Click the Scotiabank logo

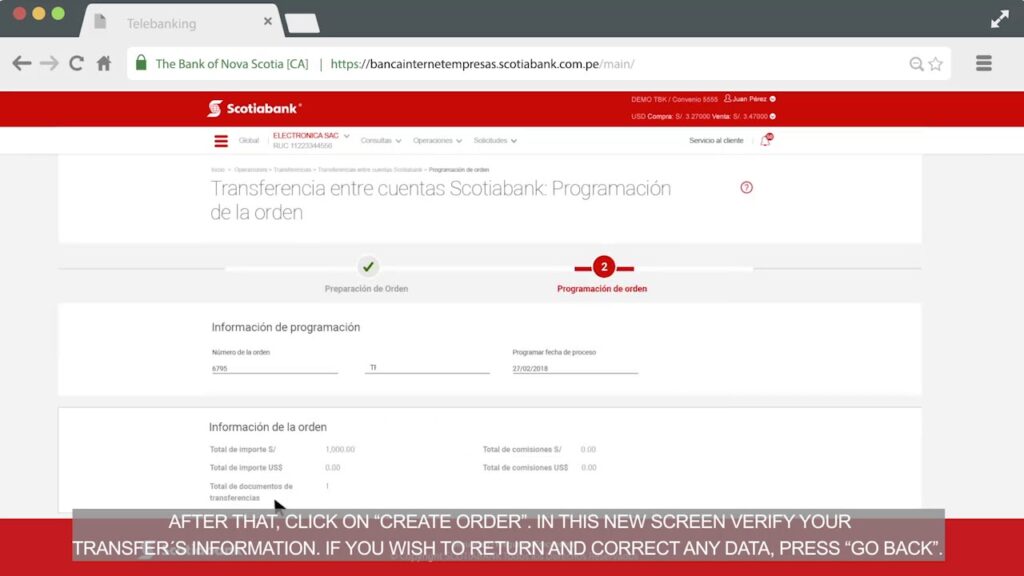click(x=254, y=108)
